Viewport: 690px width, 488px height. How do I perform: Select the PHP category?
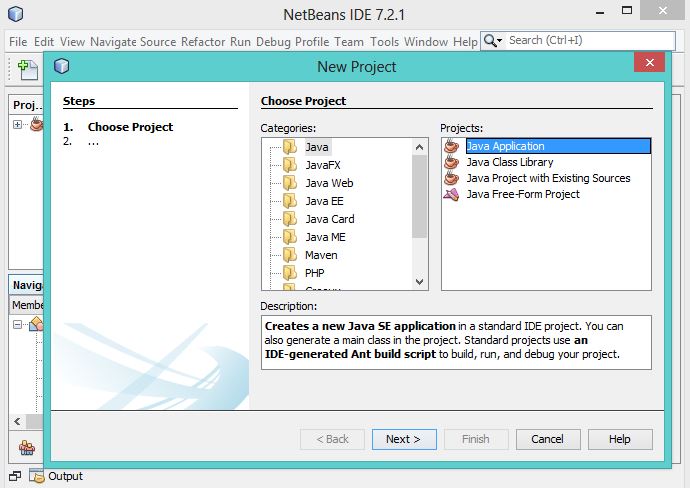click(315, 273)
